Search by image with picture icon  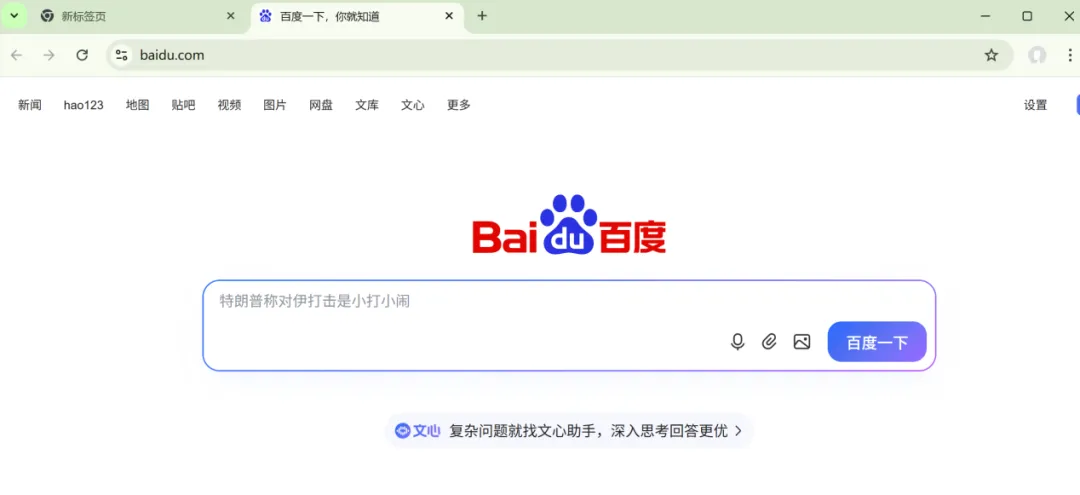point(802,341)
